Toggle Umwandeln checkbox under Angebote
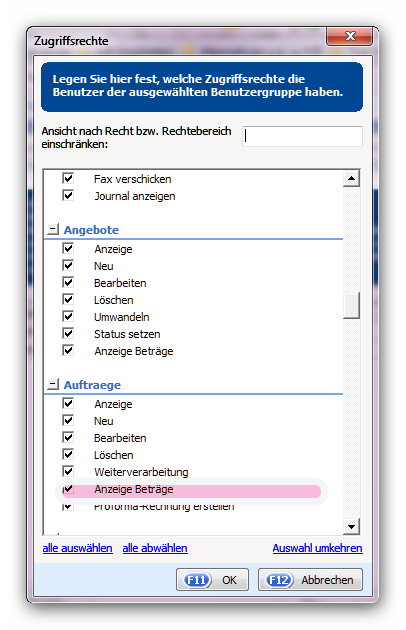 68,316
